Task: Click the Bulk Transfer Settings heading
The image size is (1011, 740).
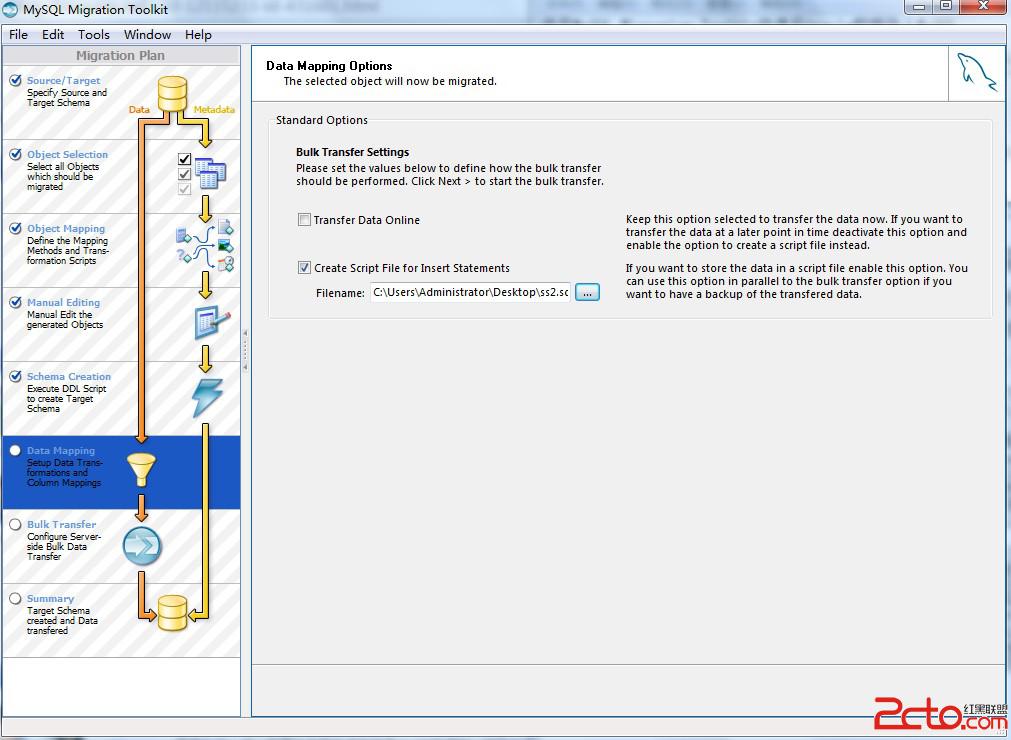Action: click(x=353, y=152)
